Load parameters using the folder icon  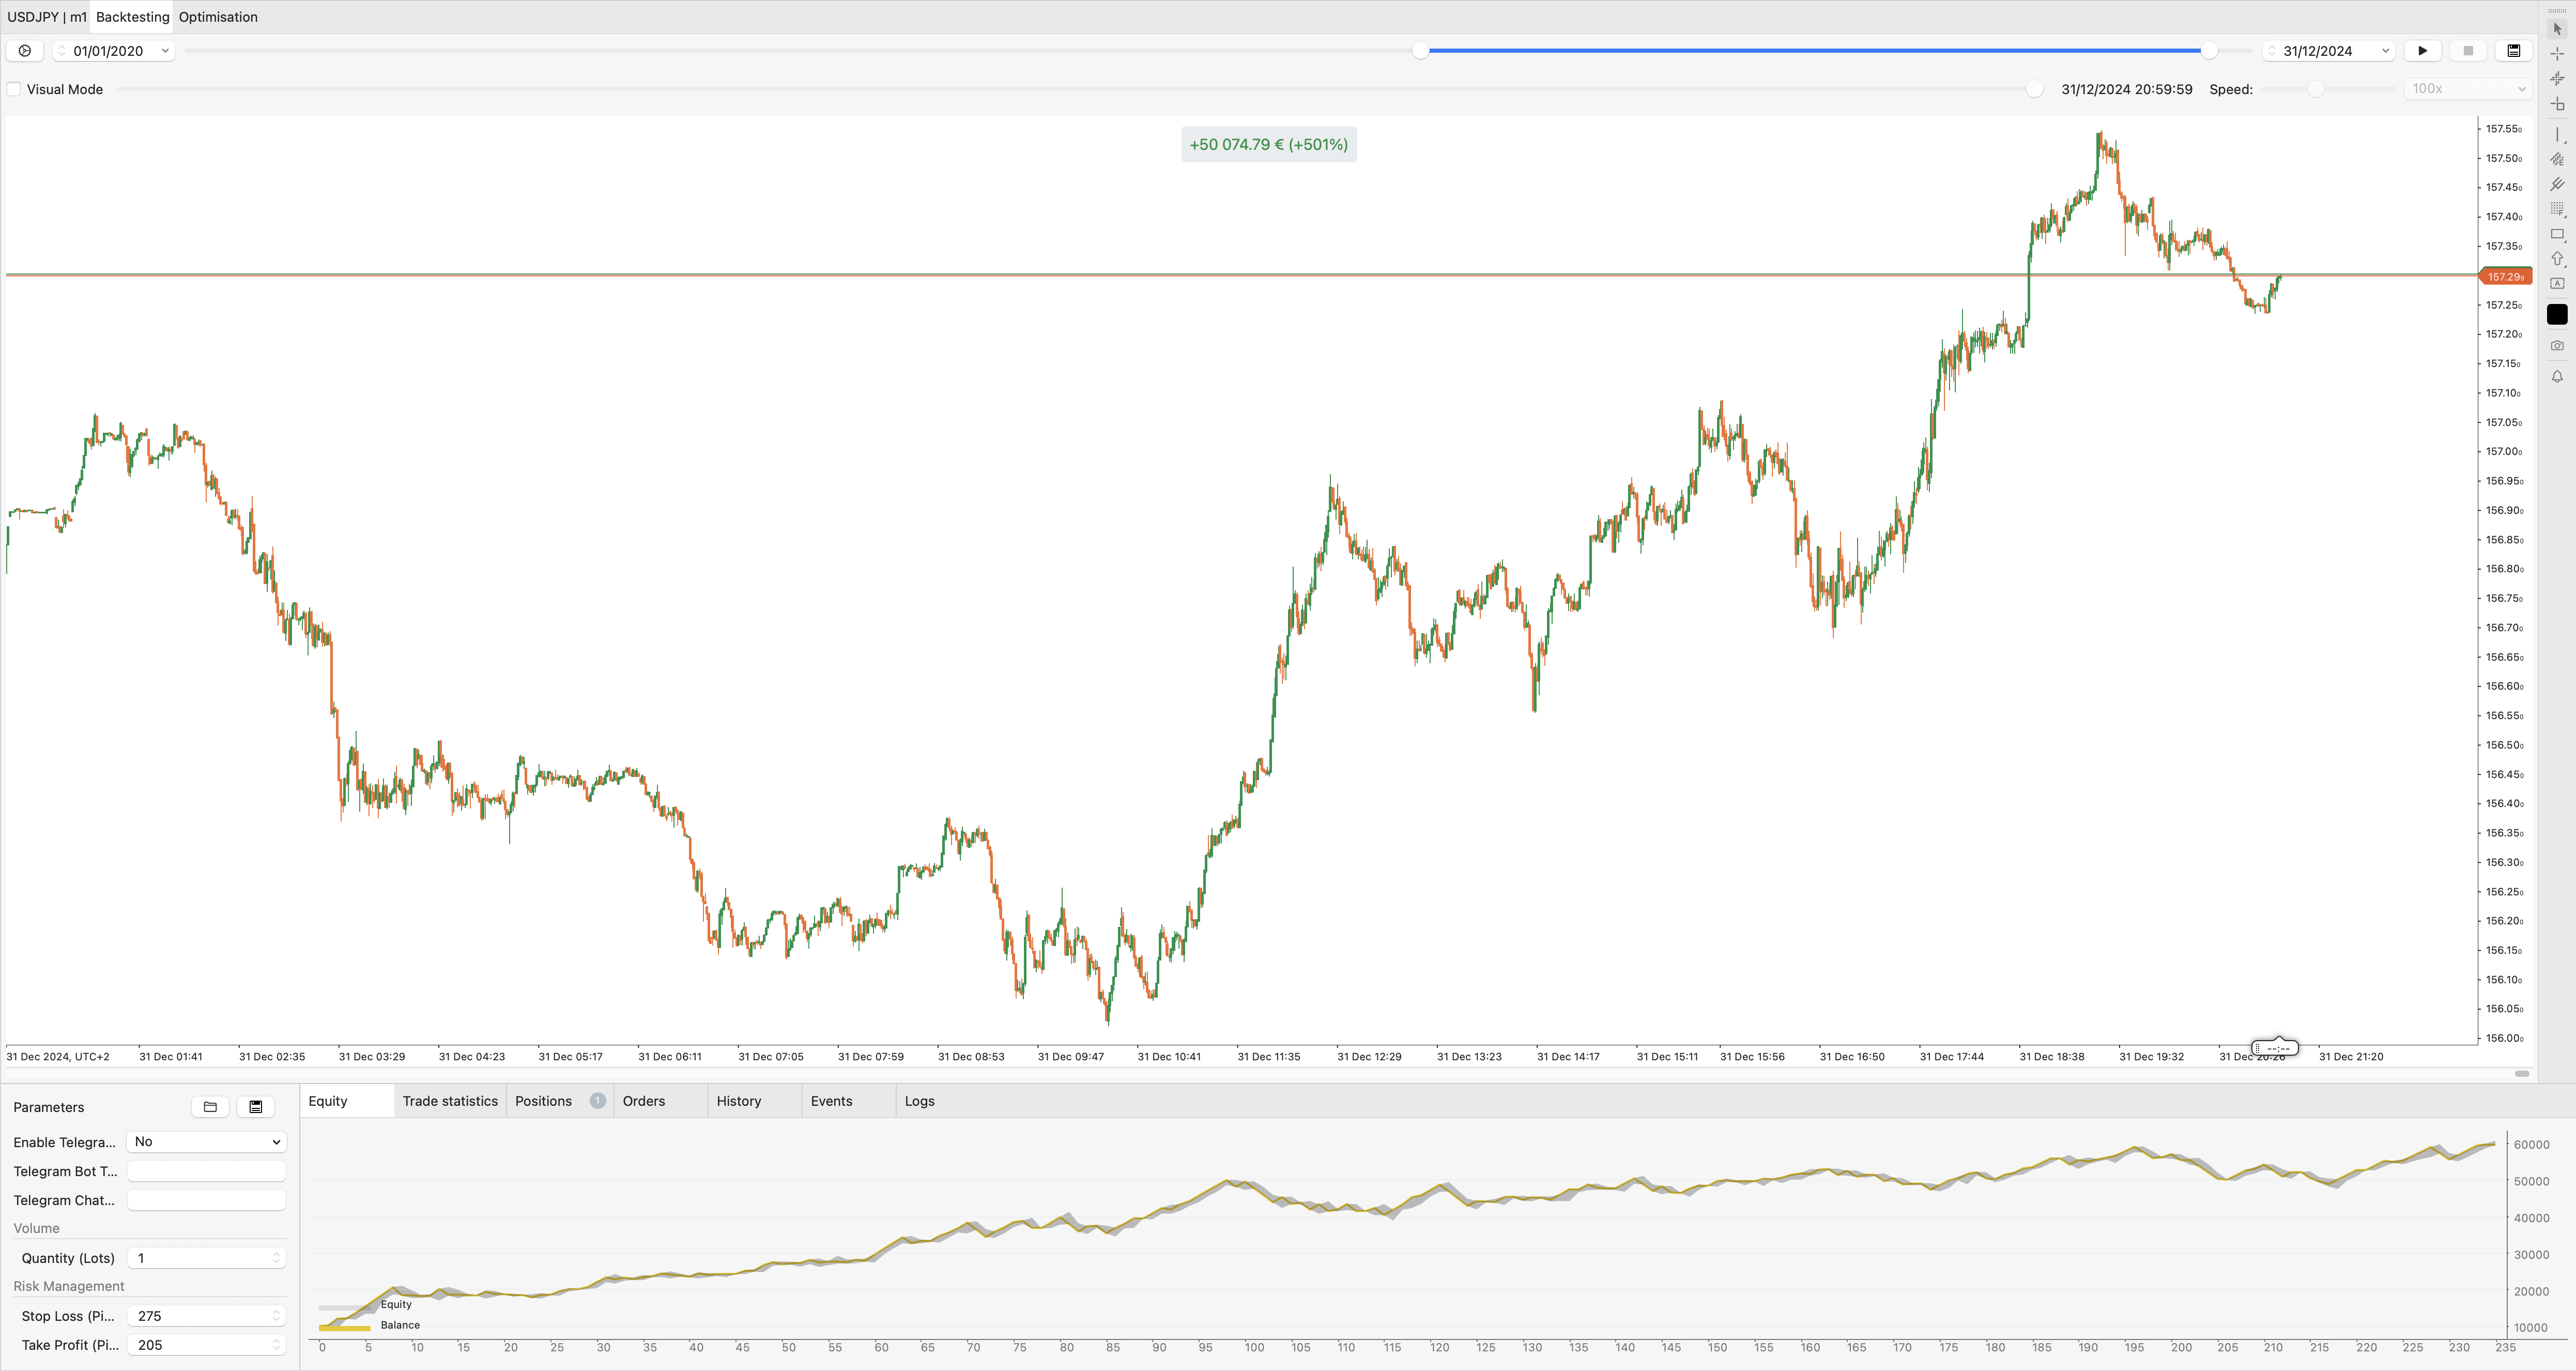(210, 1107)
